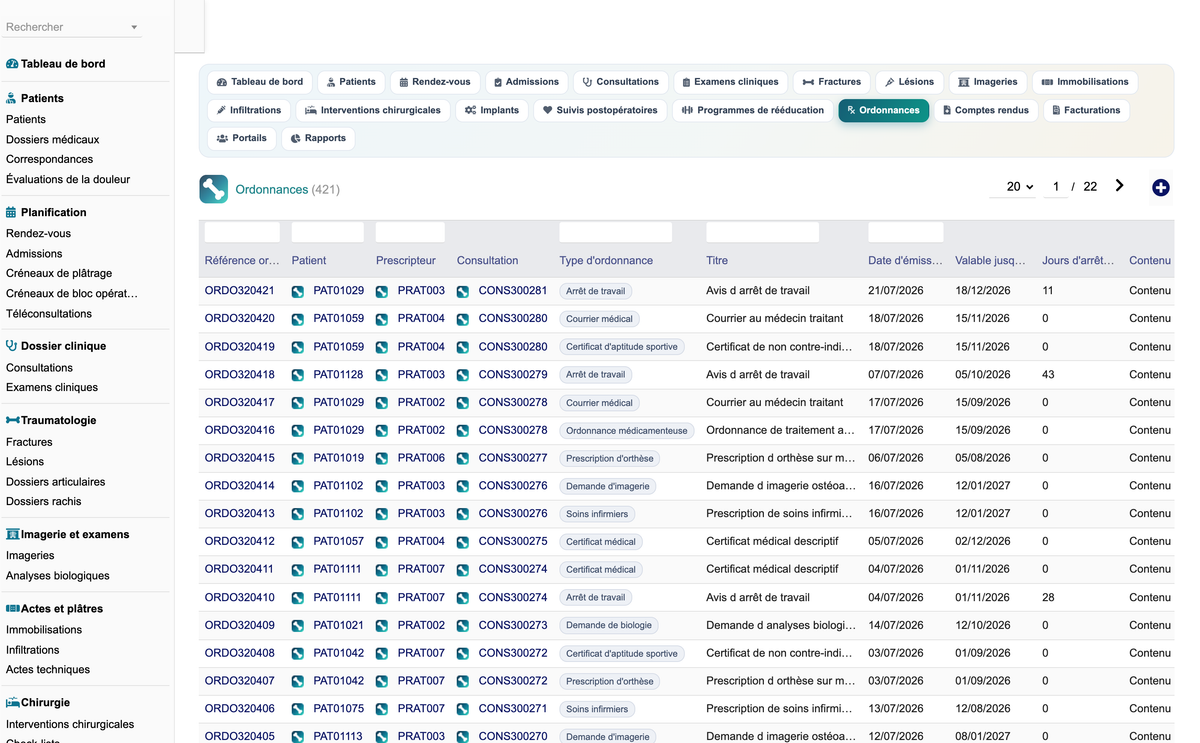
Task: Click Contenu cell in row ORDO320412
Action: click(x=1150, y=542)
